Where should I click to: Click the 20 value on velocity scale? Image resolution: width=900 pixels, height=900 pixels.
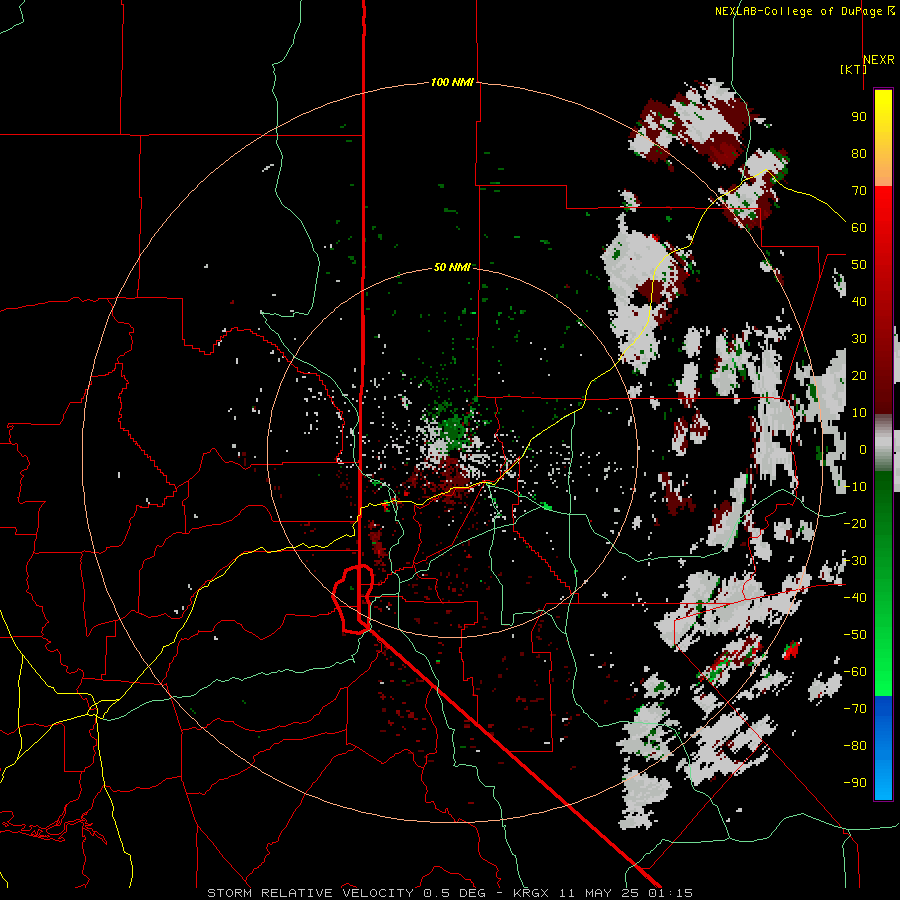[x=859, y=375]
